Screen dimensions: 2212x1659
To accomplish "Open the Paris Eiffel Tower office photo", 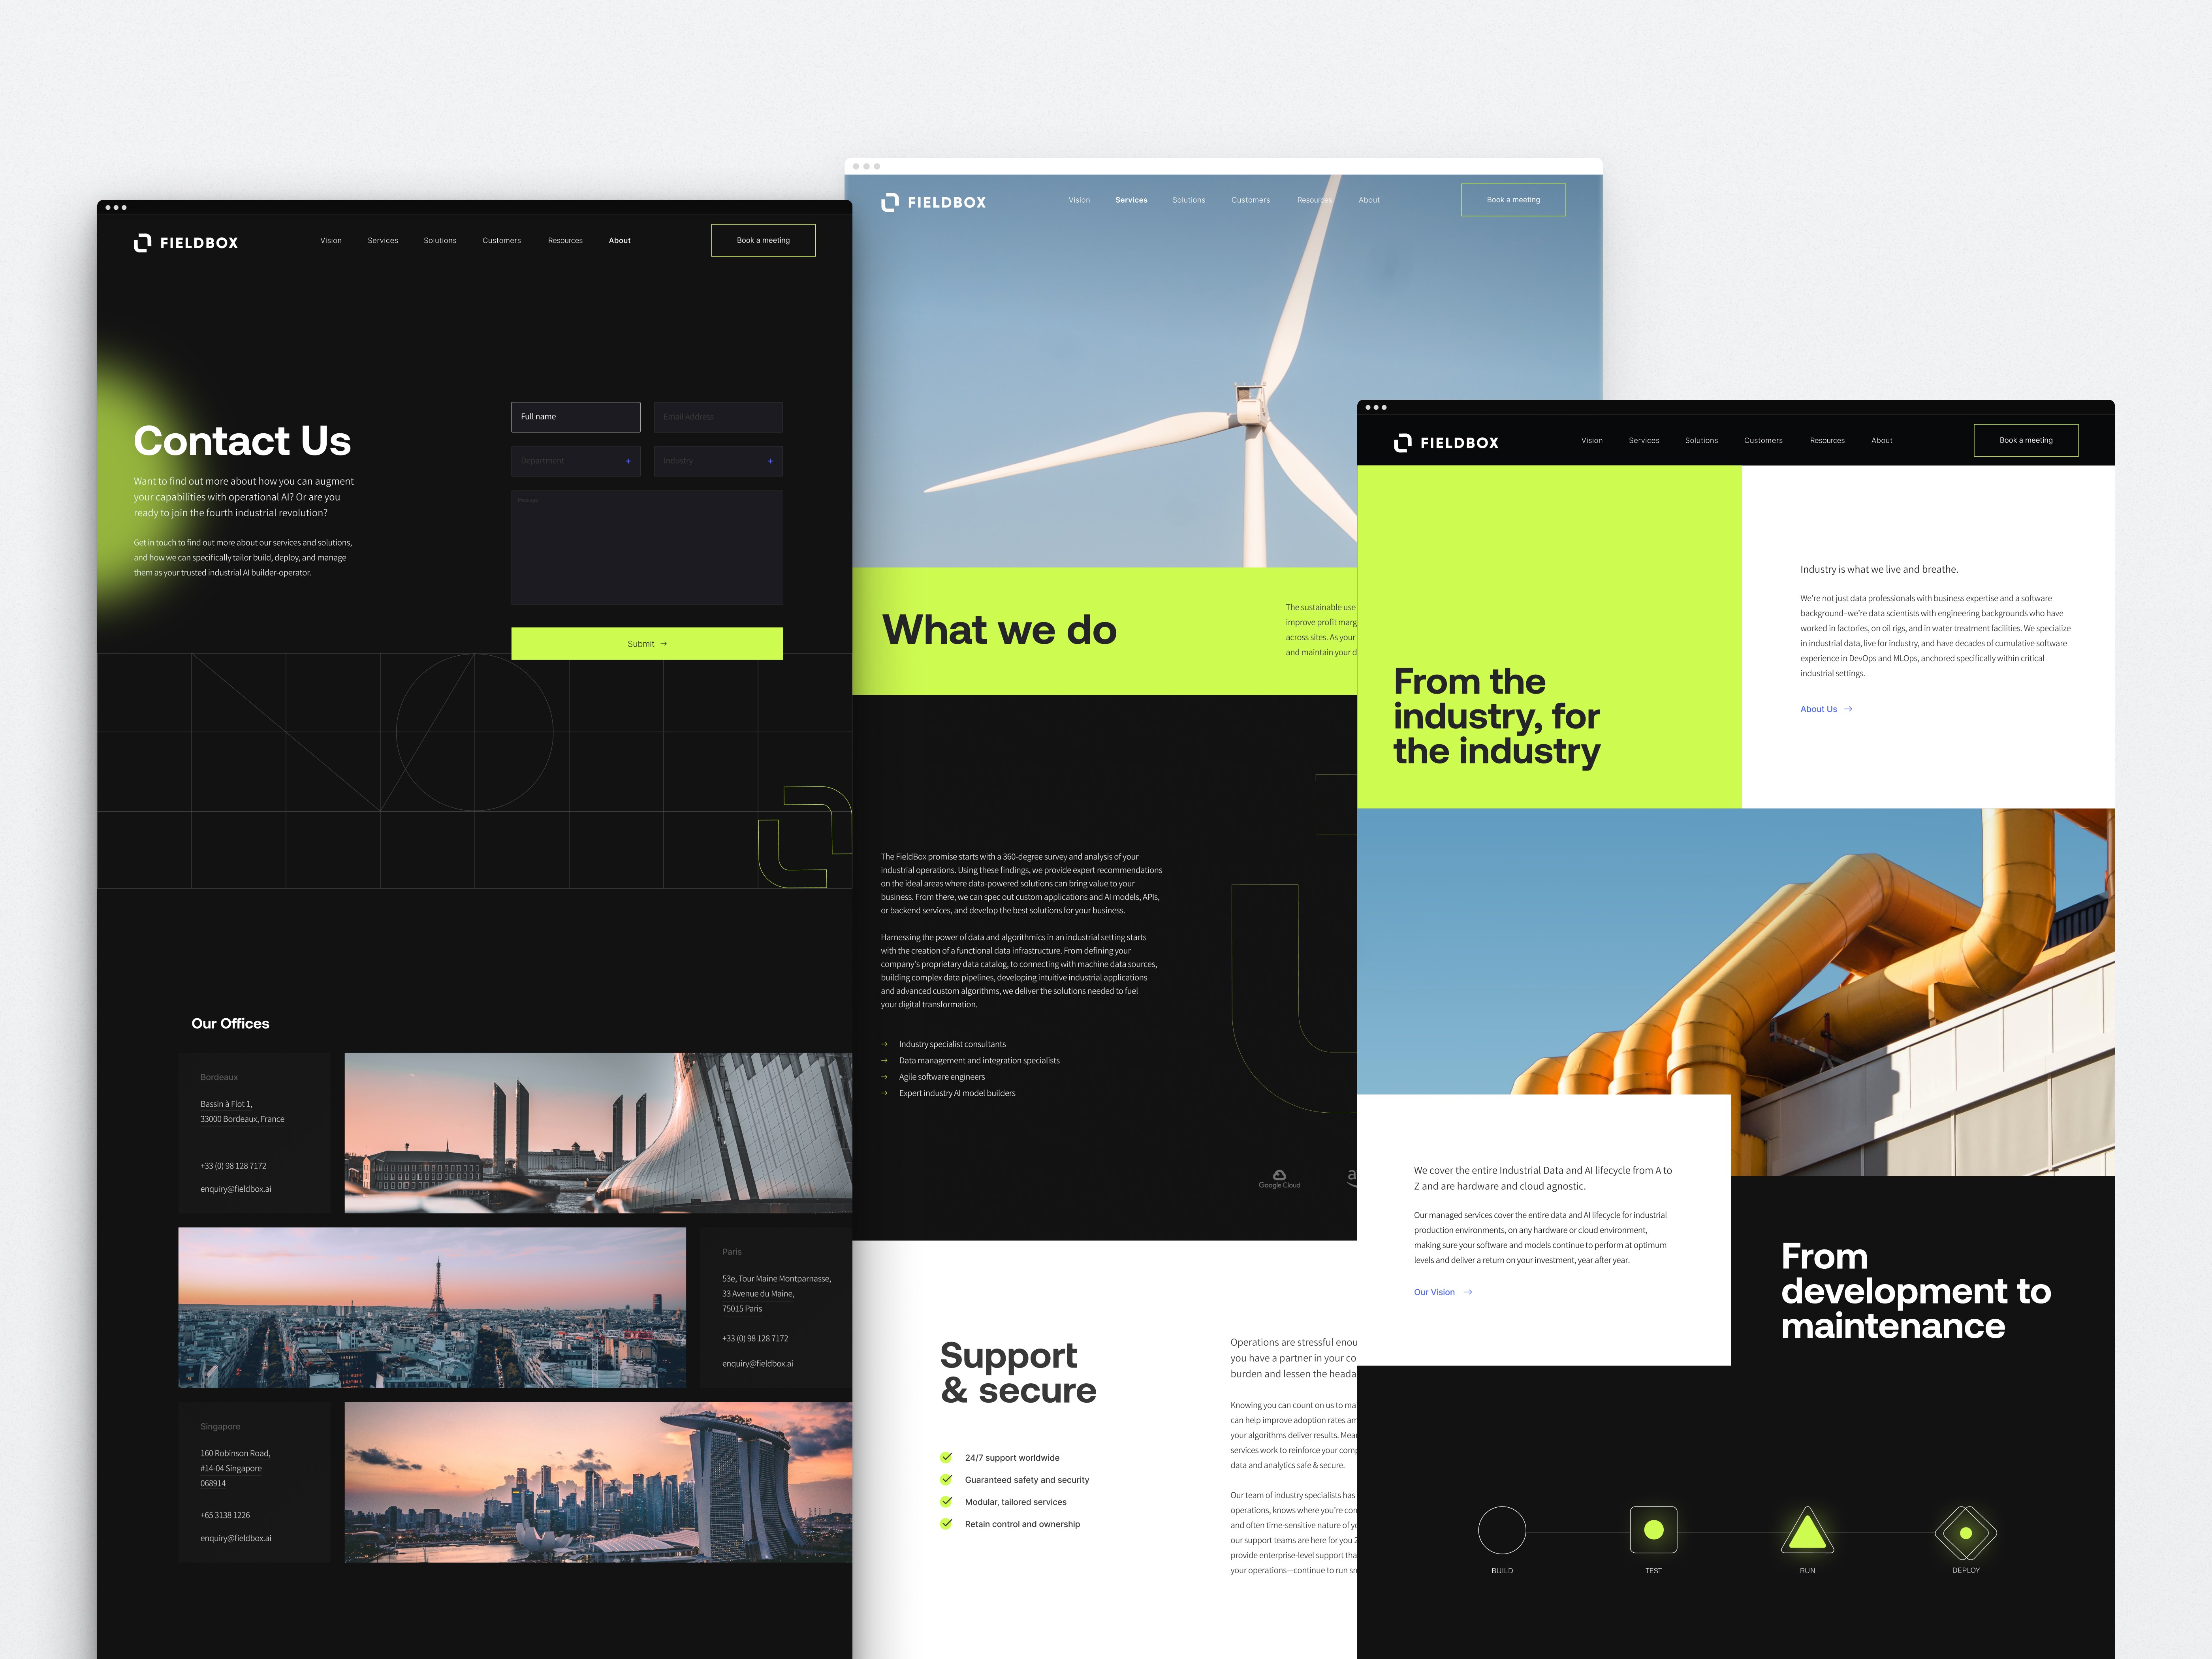I will coord(432,1307).
